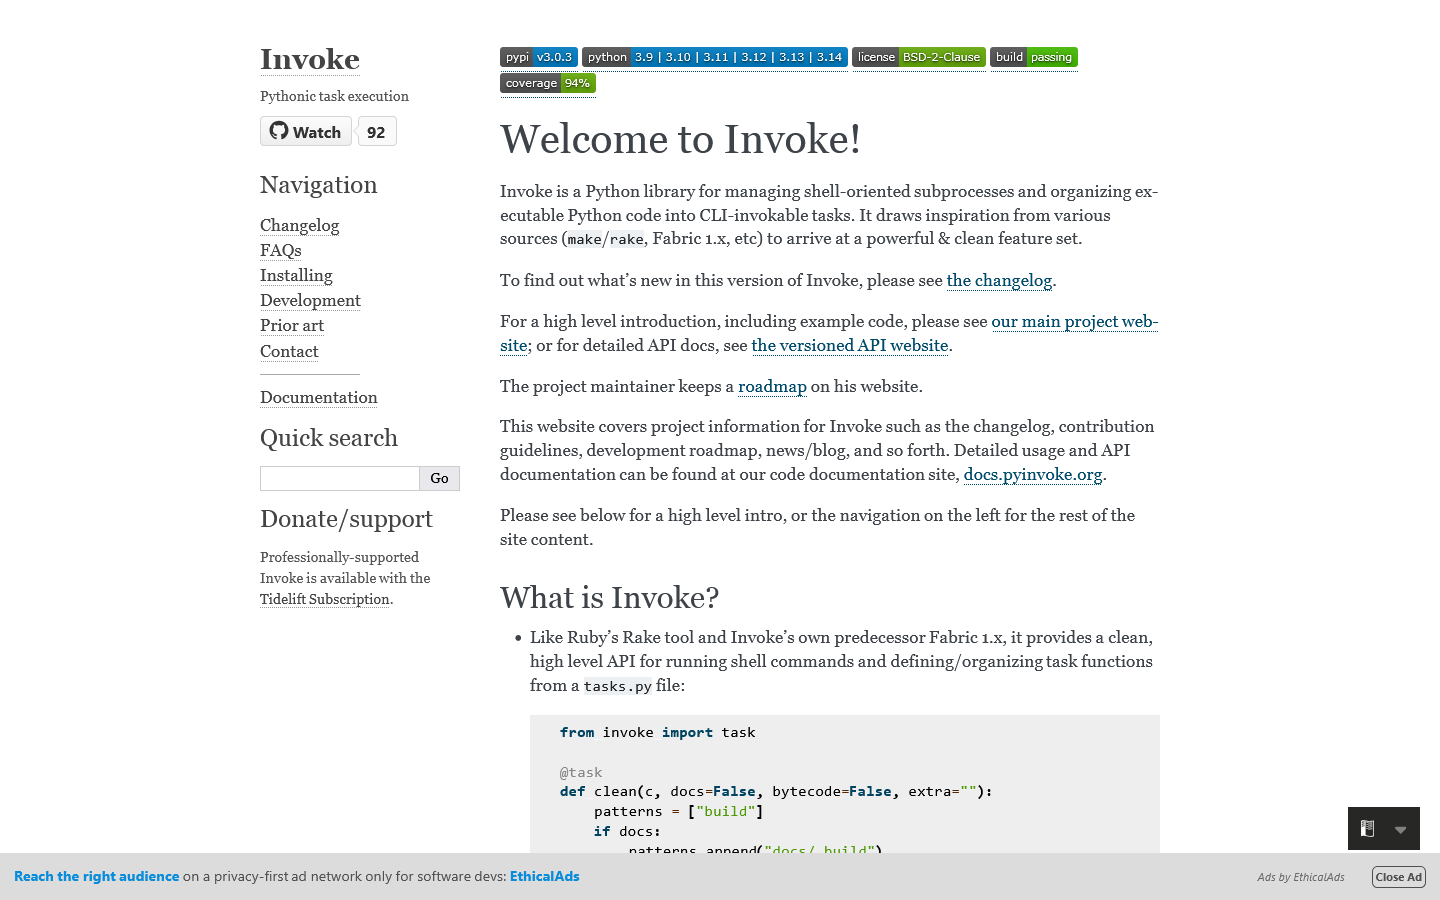Click the Navigation sidebar heading
This screenshot has width=1440, height=900.
point(319,185)
